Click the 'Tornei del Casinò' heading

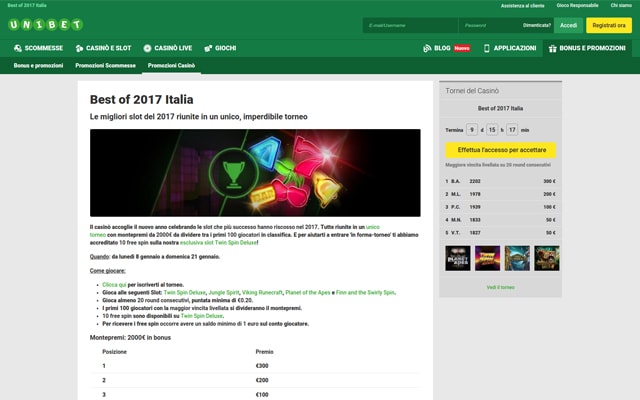click(x=472, y=91)
